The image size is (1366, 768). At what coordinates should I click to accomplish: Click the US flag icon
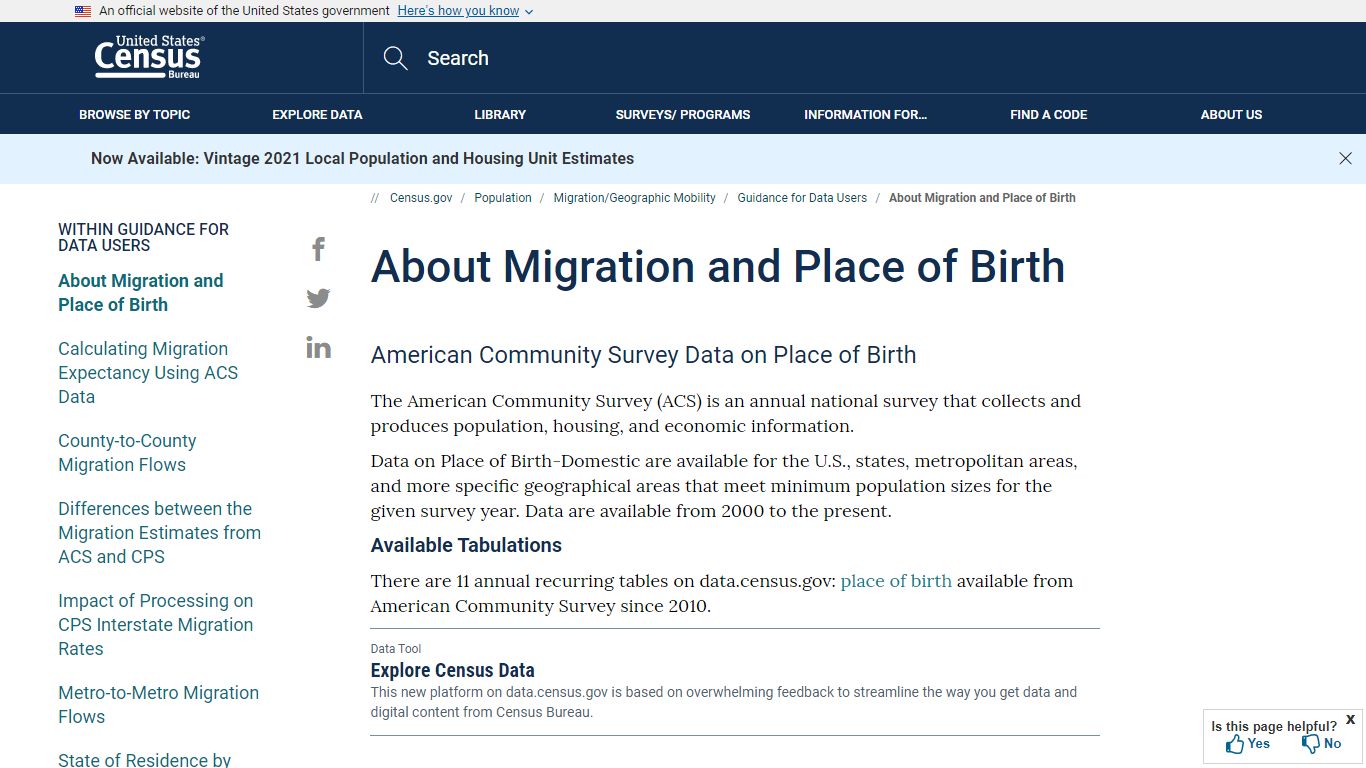coord(83,11)
